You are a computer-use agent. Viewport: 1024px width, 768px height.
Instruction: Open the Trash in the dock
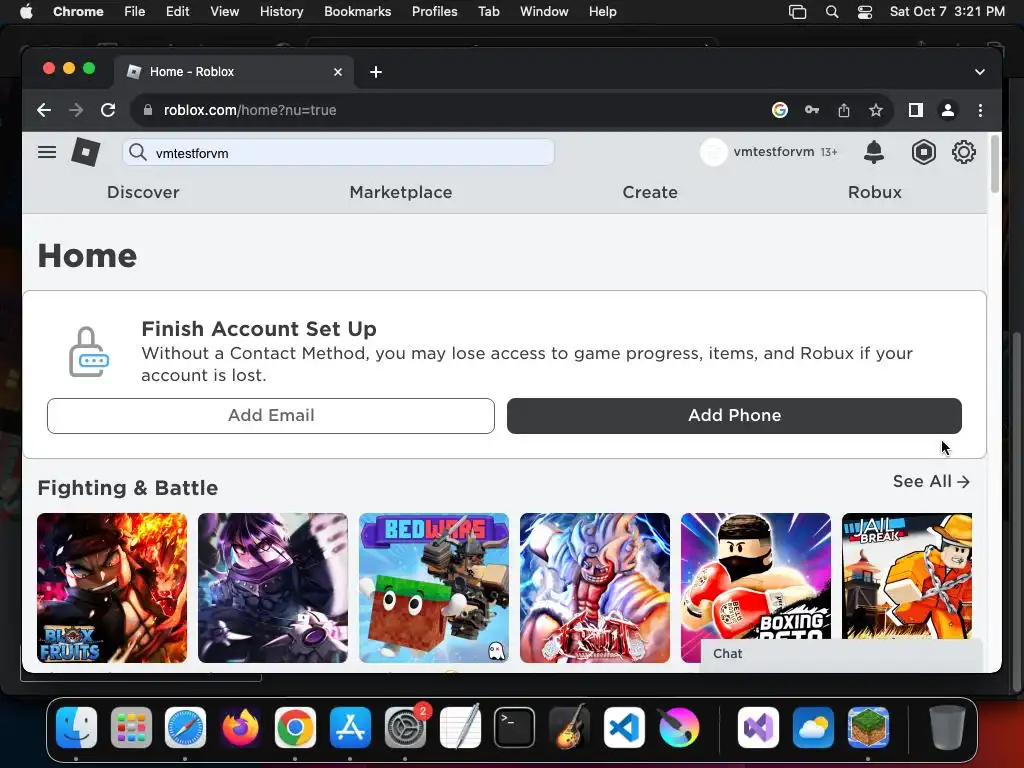click(947, 727)
